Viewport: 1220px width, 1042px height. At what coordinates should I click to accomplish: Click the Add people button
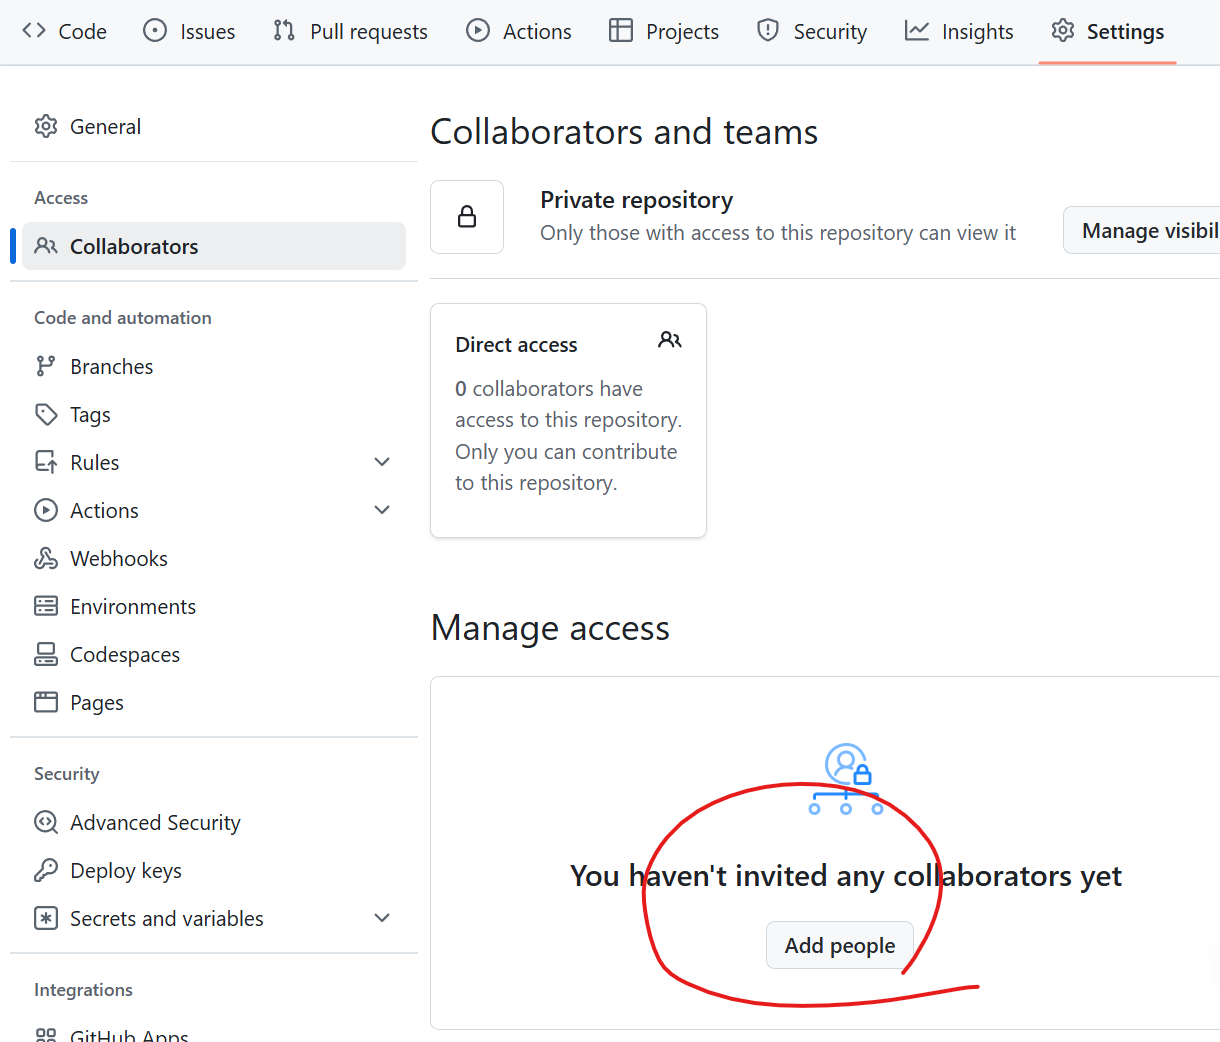click(x=840, y=945)
